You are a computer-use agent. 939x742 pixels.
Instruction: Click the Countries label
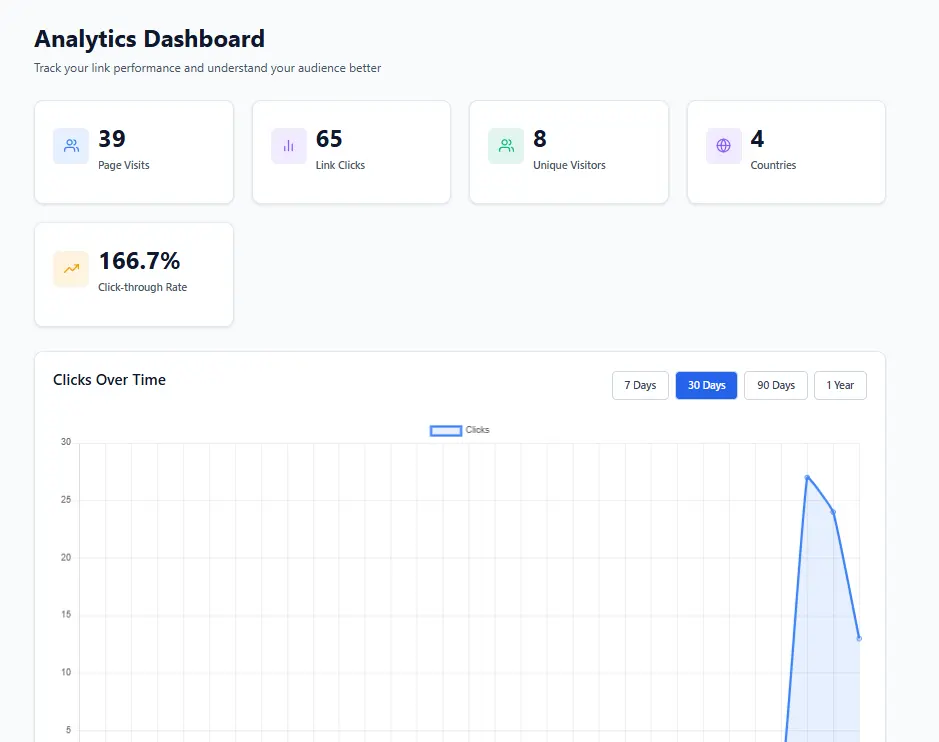coord(773,165)
